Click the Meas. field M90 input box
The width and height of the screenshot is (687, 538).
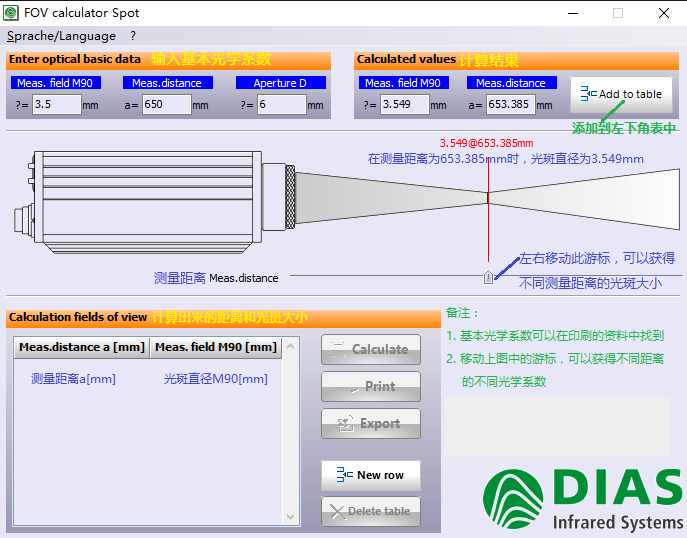click(56, 104)
